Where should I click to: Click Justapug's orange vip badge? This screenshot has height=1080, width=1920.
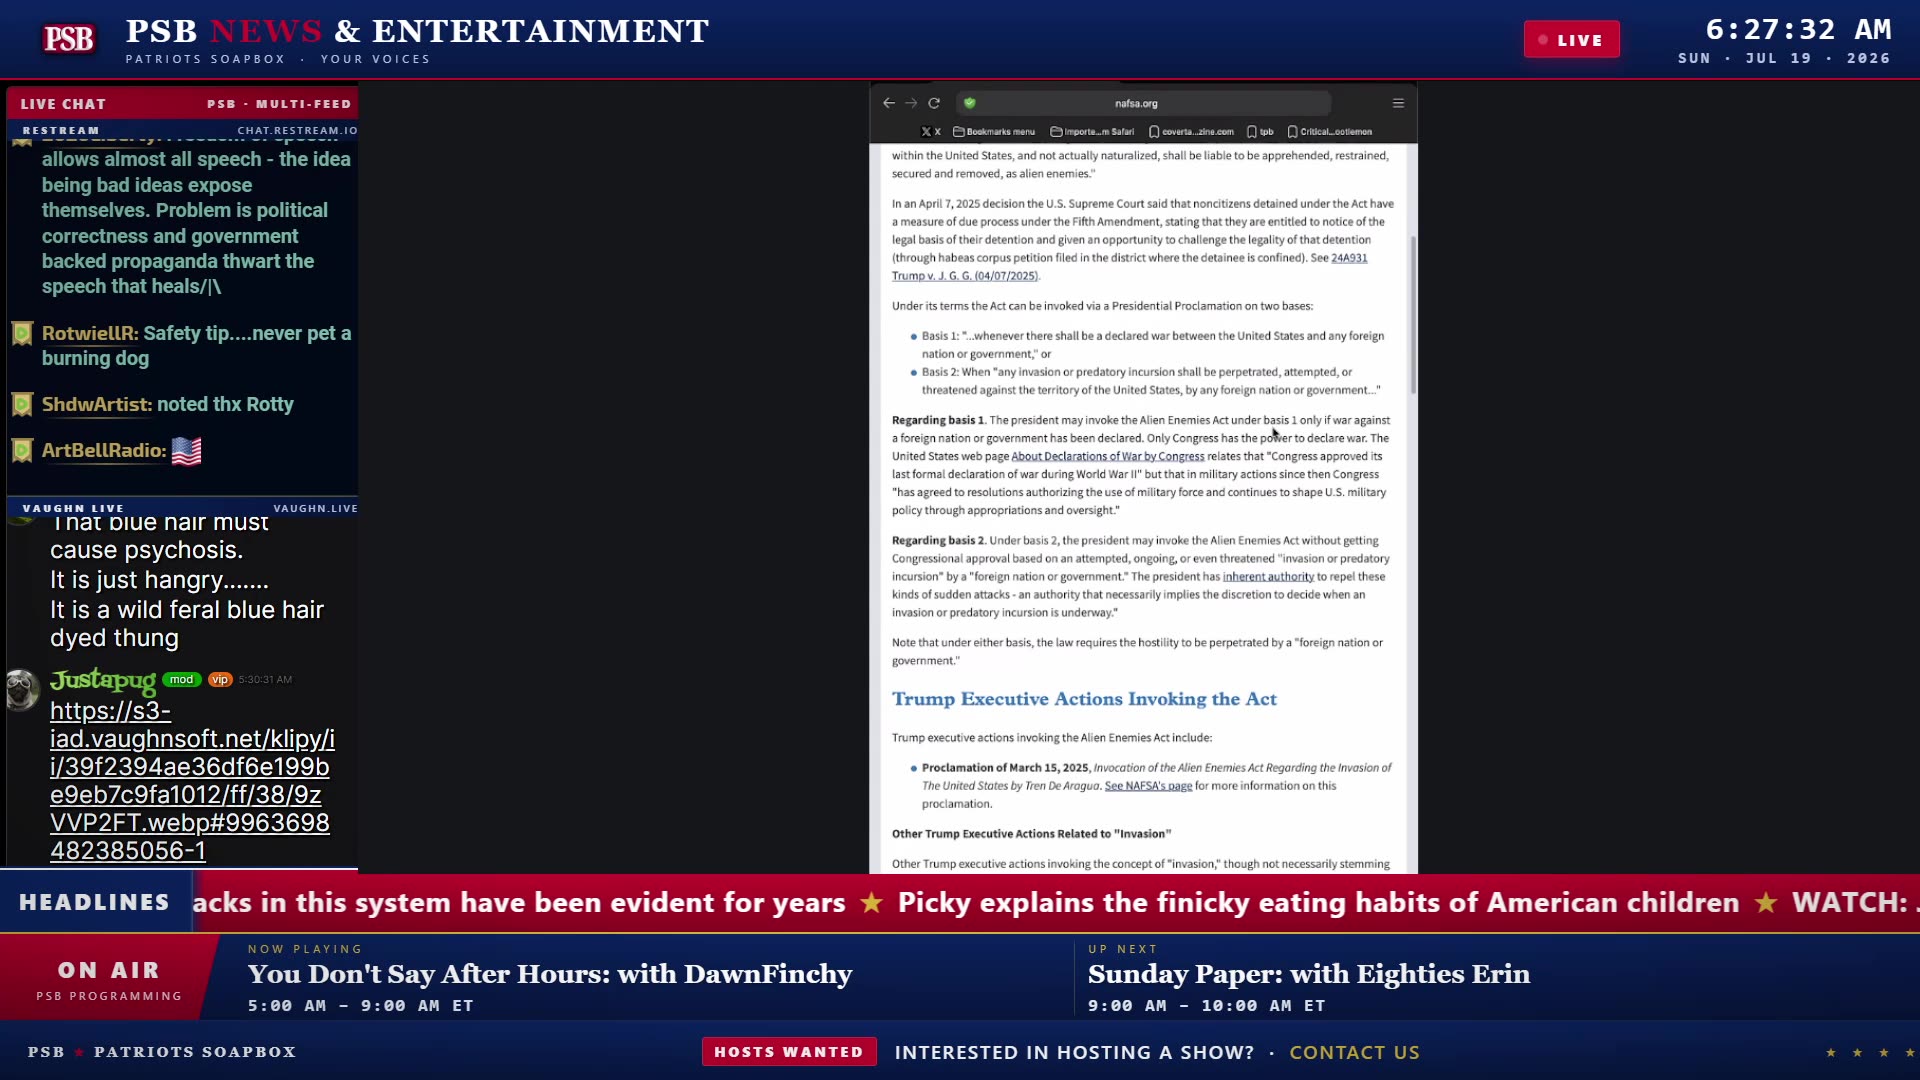coord(220,680)
